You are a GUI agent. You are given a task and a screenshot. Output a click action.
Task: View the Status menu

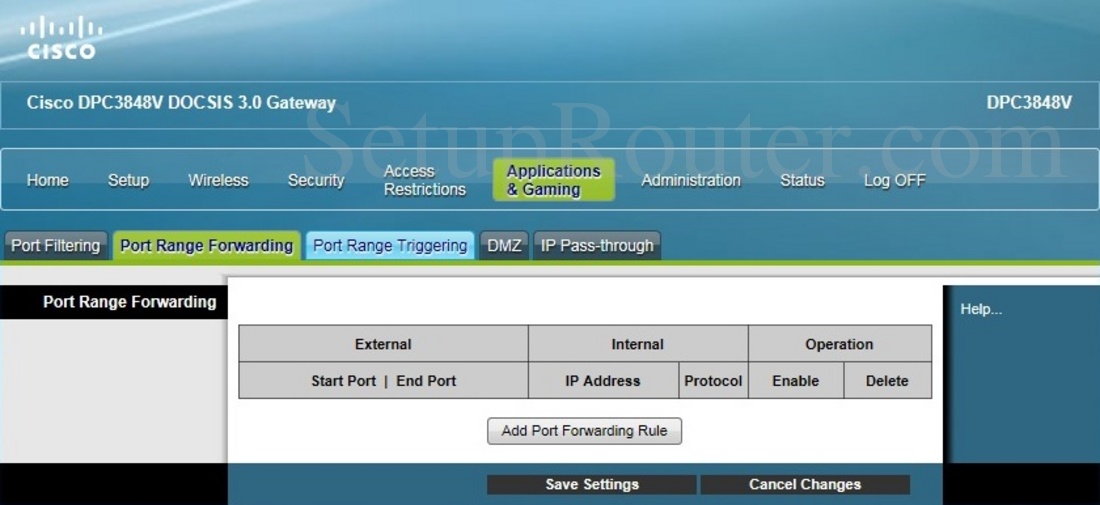(802, 180)
